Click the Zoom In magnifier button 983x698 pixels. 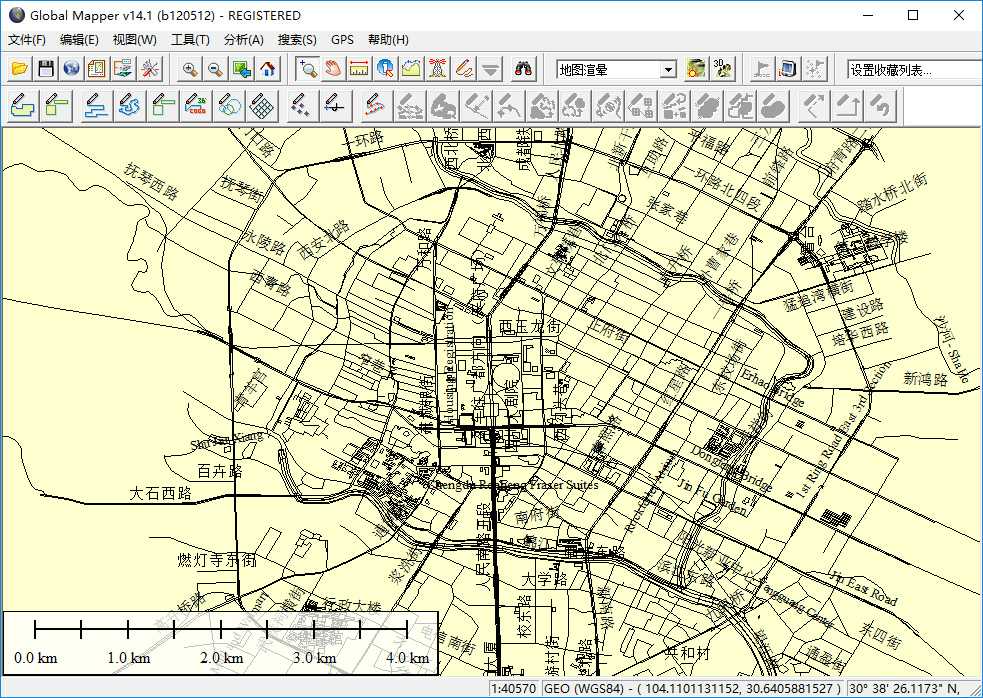(x=189, y=69)
